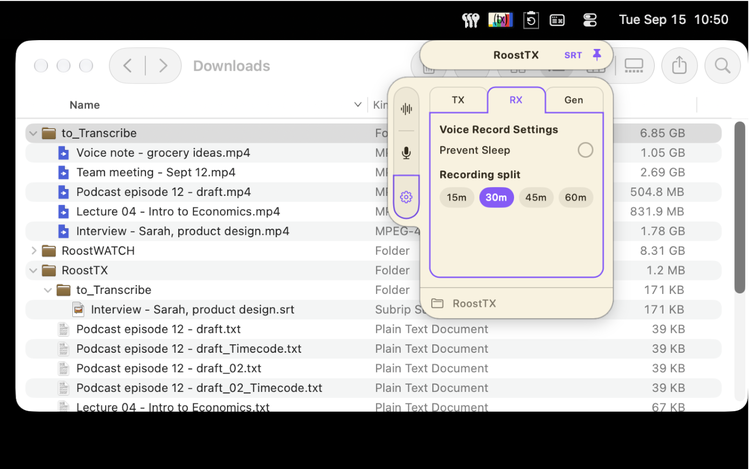
Task: Click the Finder gallery view toolbar icon
Action: click(634, 65)
